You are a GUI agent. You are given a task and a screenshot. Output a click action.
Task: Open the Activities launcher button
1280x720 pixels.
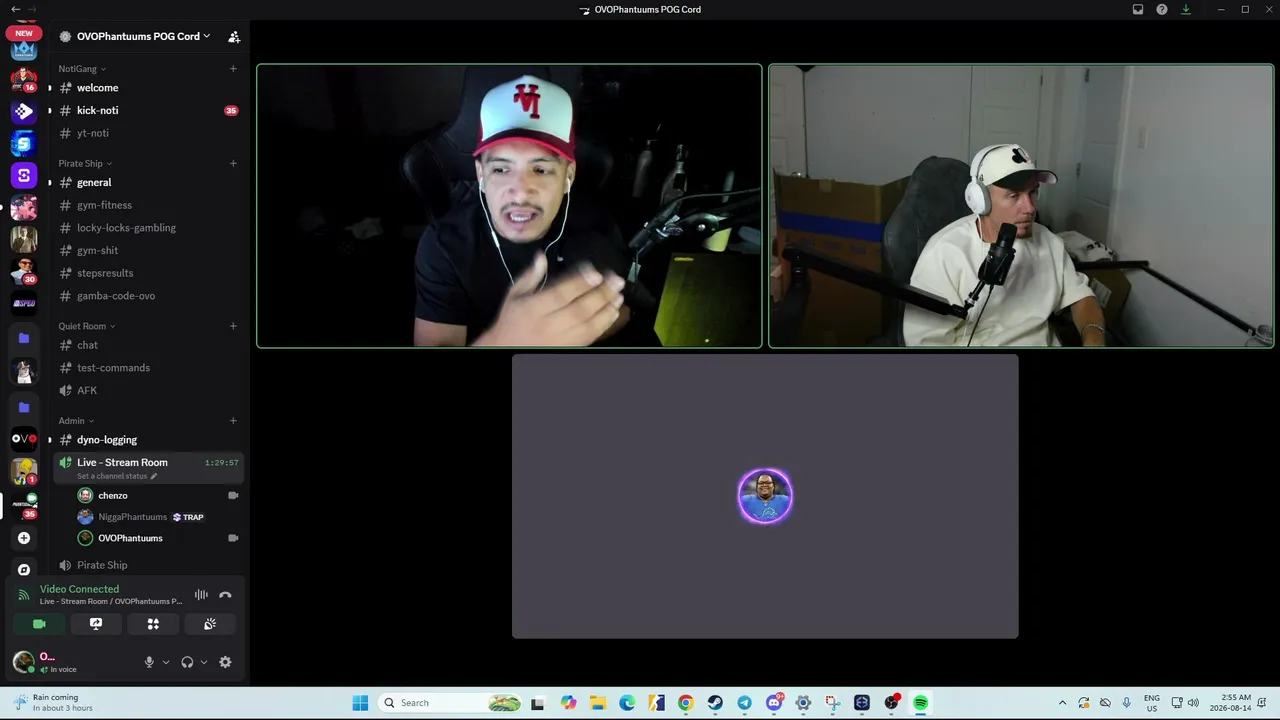(153, 624)
